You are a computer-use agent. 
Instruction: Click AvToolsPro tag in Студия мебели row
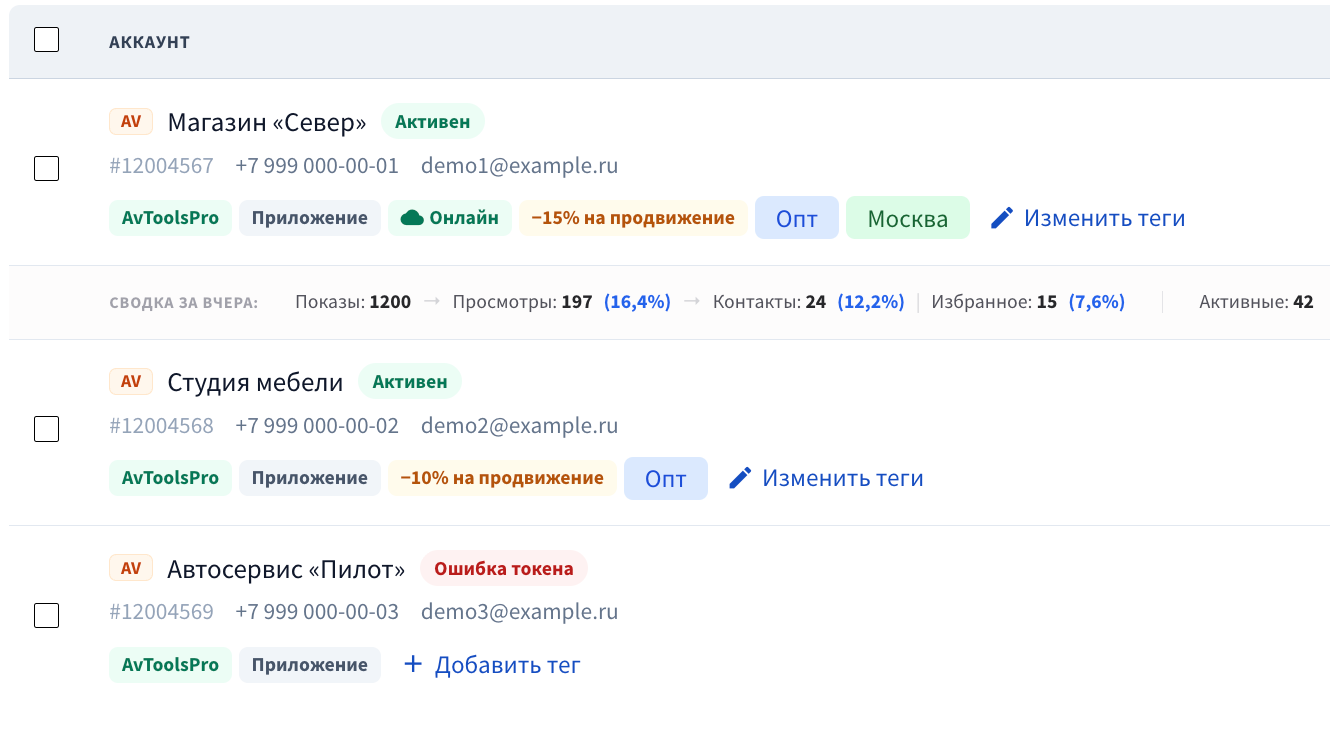tap(170, 478)
